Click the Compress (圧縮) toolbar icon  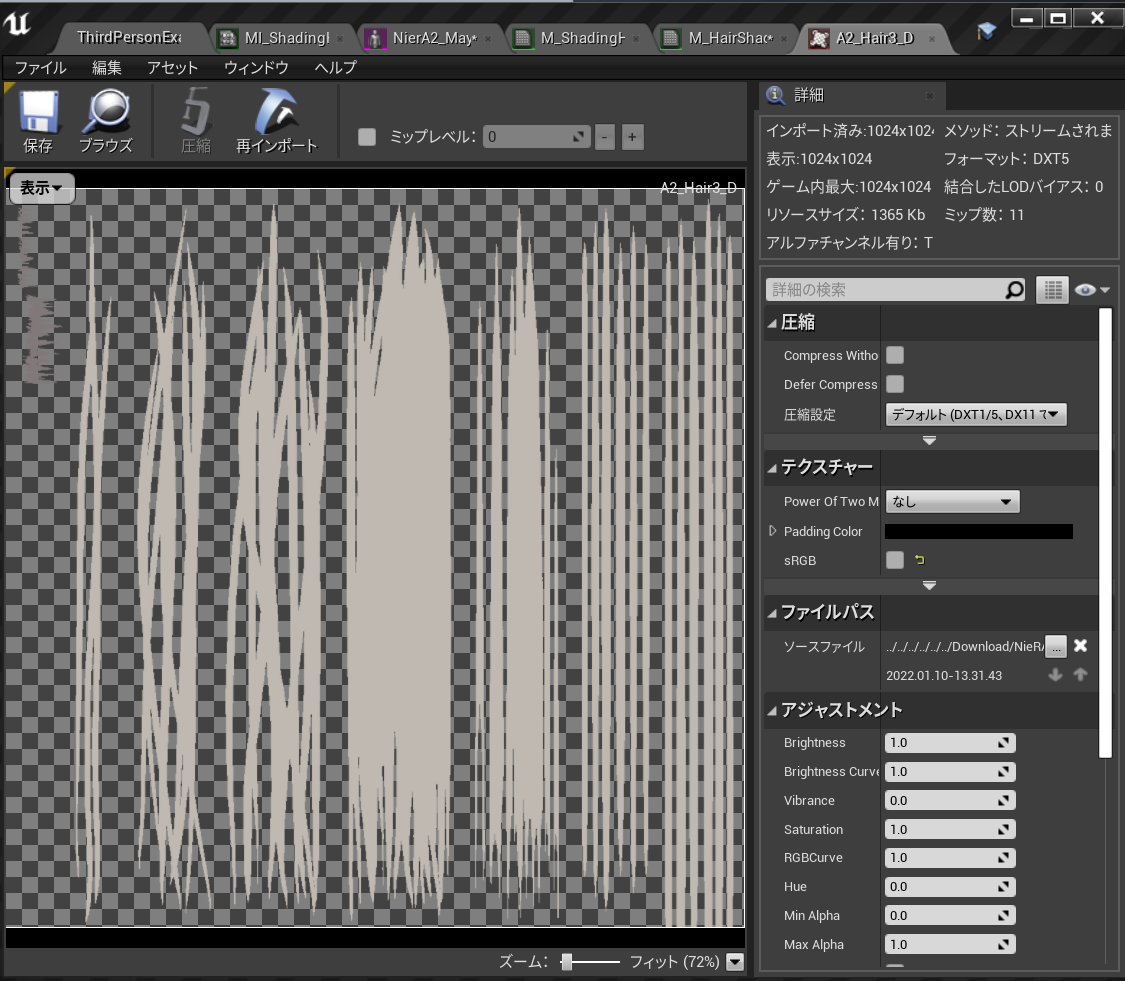(196, 120)
